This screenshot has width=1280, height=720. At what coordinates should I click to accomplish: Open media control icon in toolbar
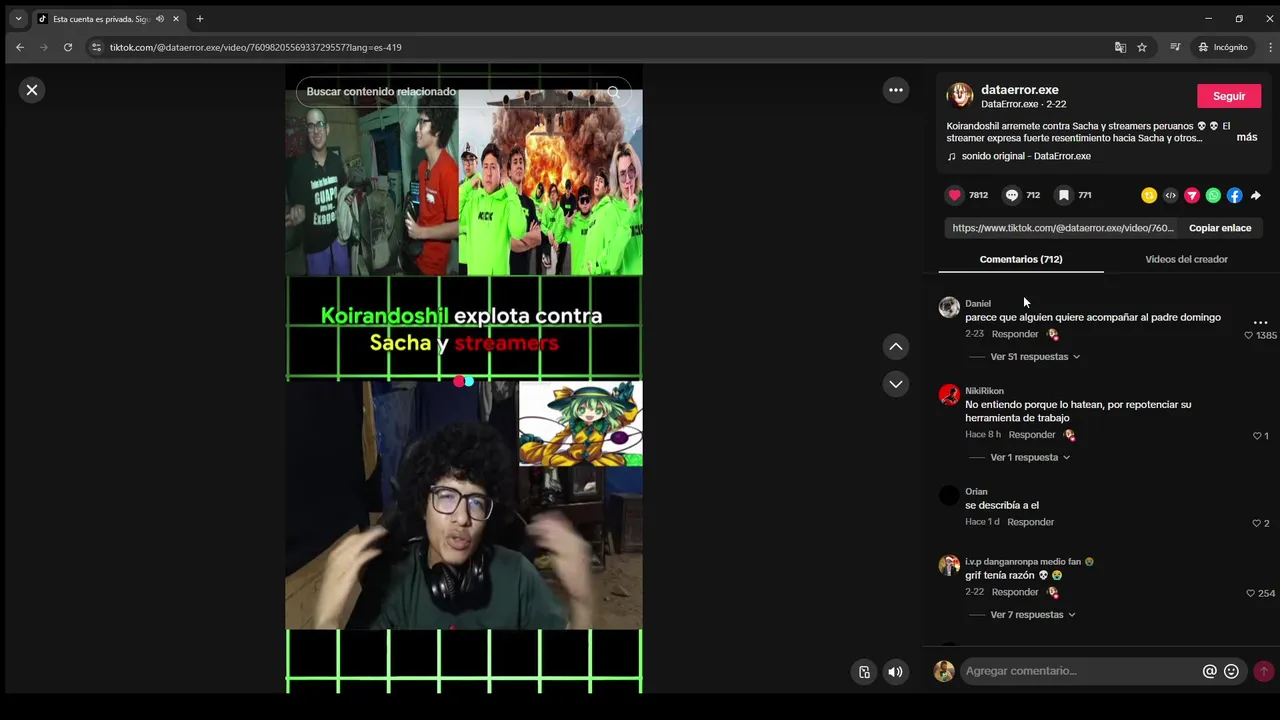click(x=1175, y=47)
